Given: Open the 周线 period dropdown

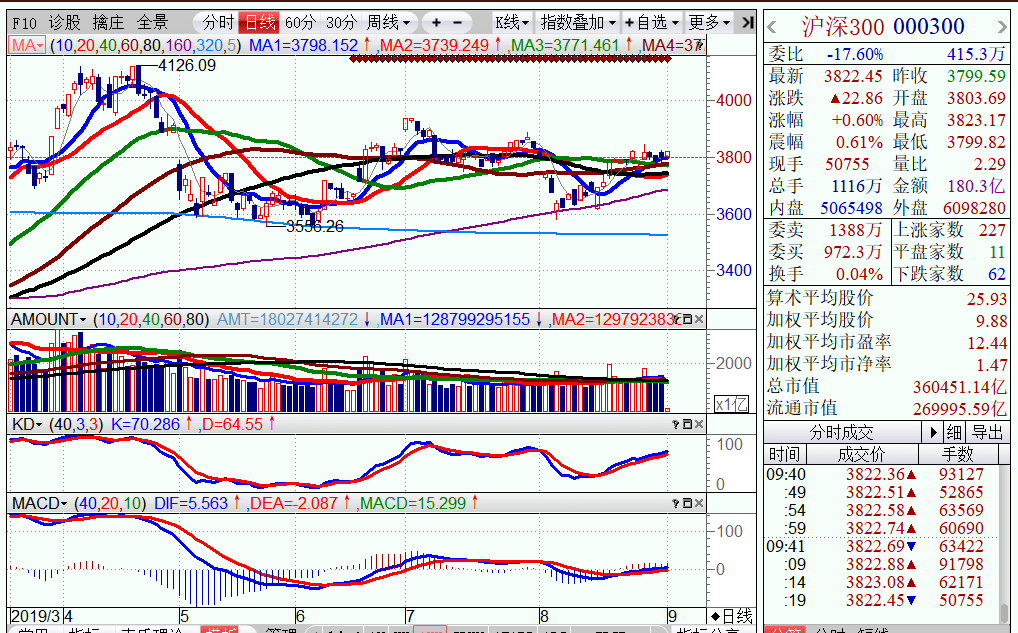Looking at the screenshot, I should pos(388,23).
